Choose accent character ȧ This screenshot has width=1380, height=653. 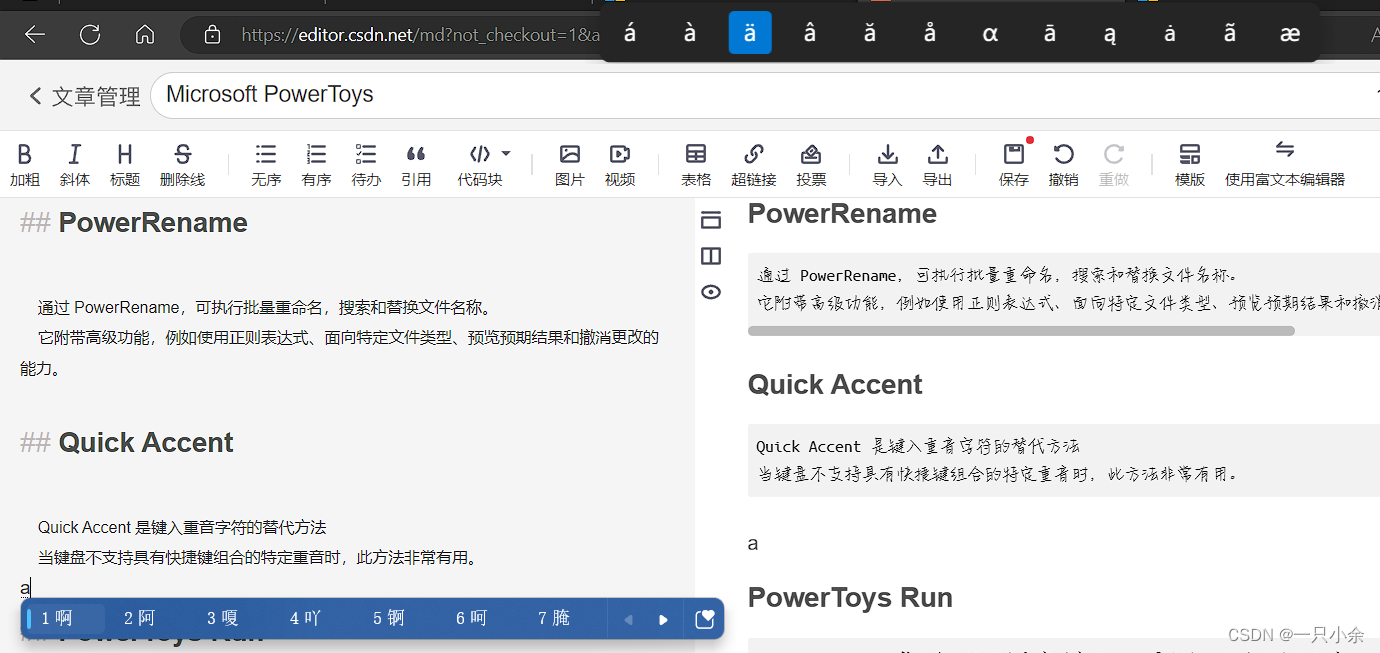[x=1170, y=33]
